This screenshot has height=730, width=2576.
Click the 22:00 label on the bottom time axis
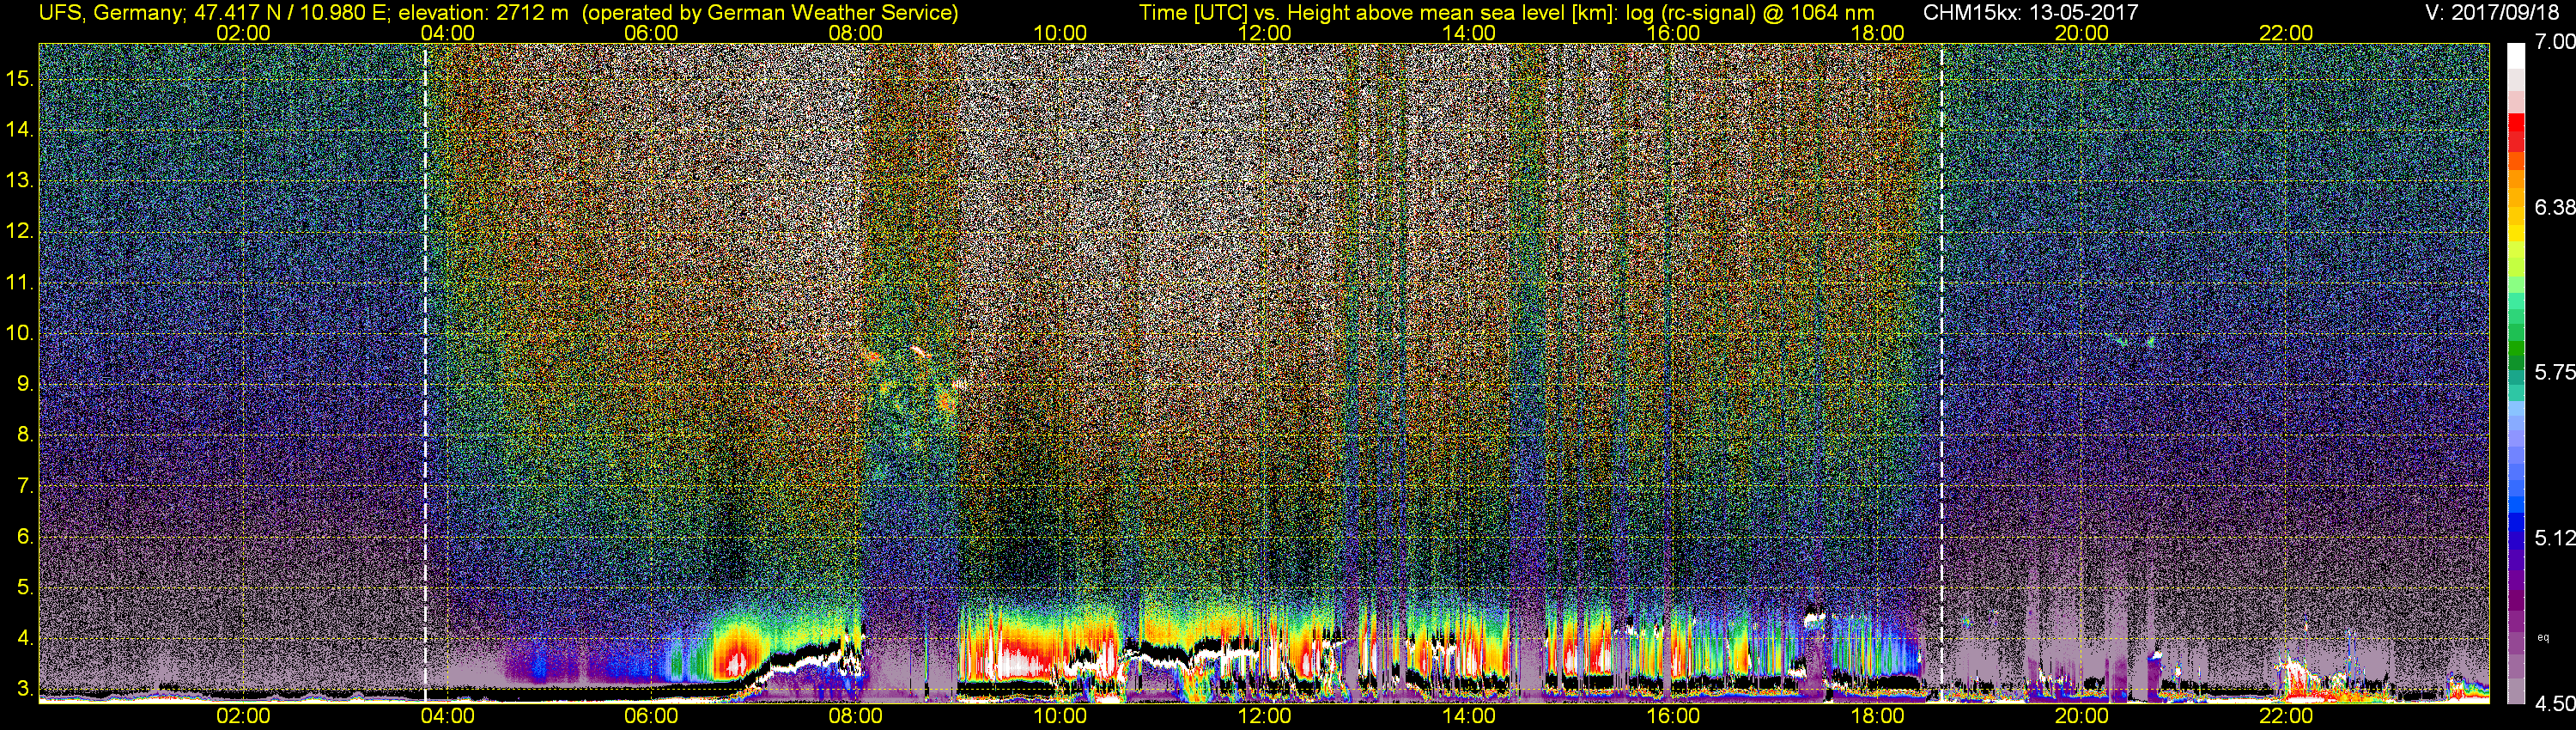(x=2286, y=716)
